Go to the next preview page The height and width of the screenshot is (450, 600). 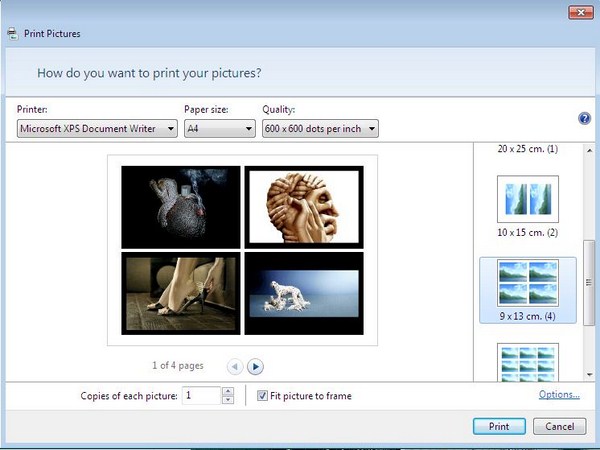(255, 367)
